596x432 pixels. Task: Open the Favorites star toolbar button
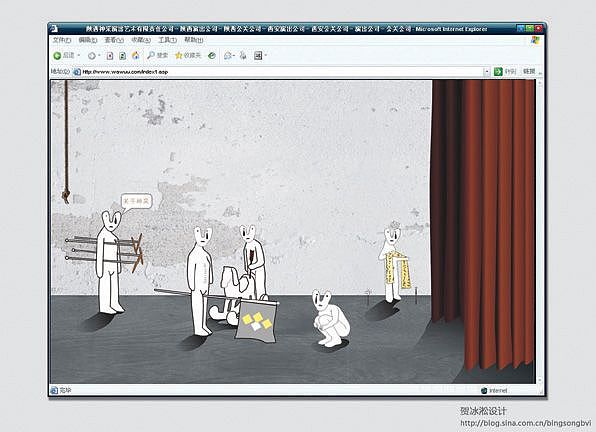pos(188,55)
